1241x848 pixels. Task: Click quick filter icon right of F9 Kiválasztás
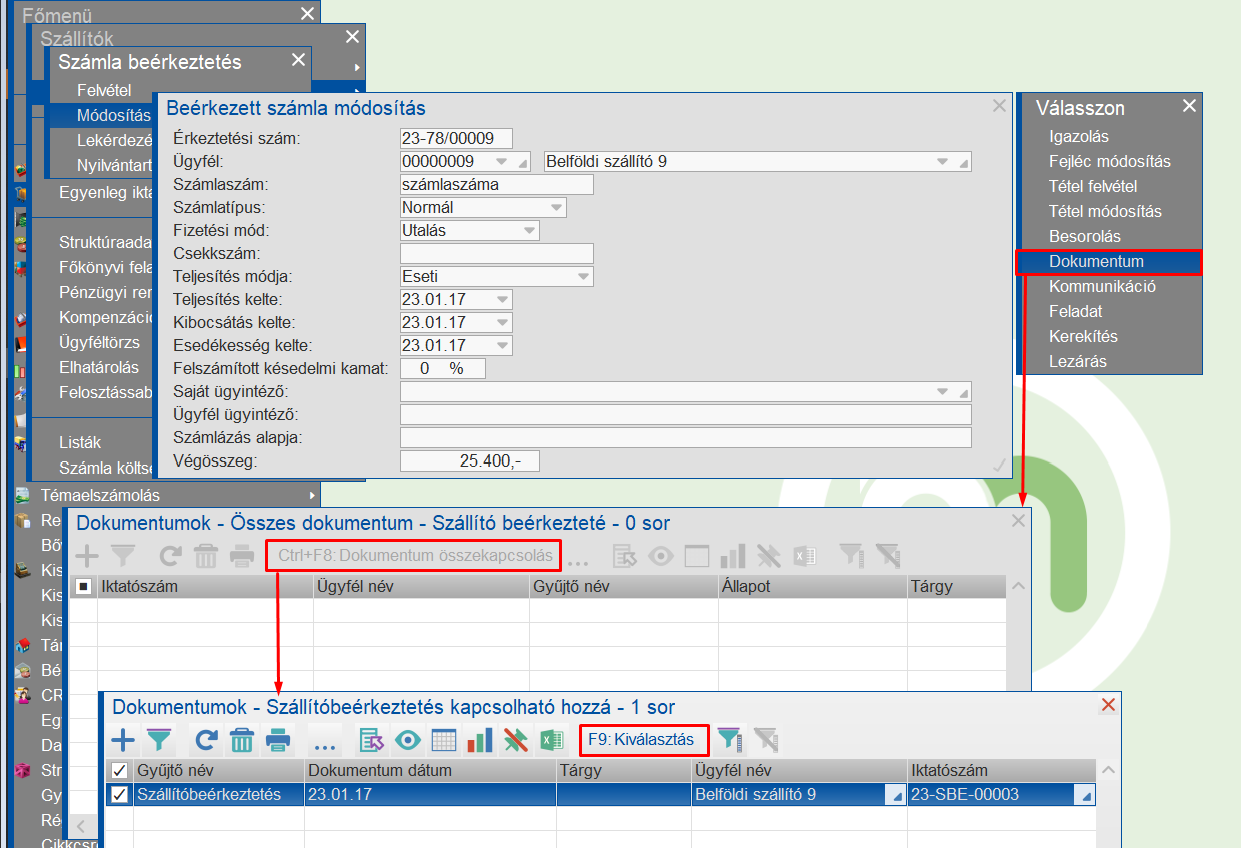(731, 740)
